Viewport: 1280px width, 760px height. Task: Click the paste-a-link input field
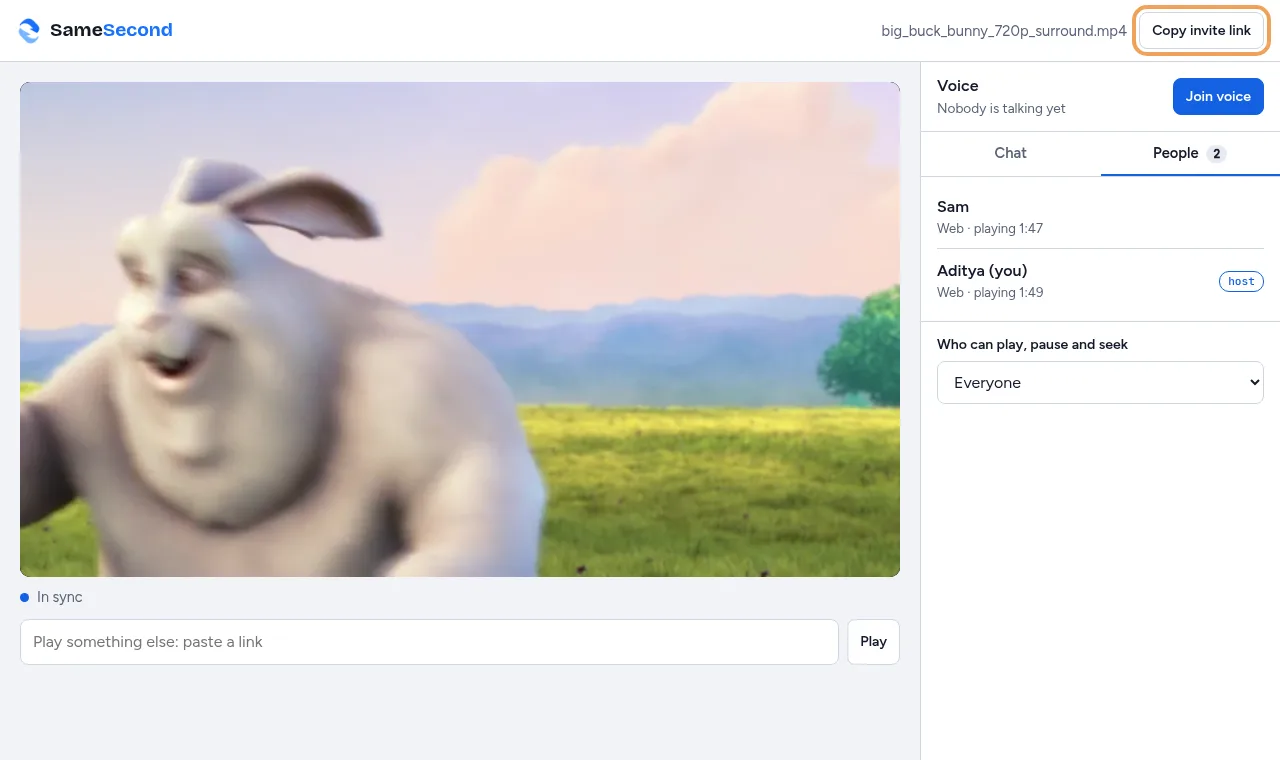click(x=429, y=642)
